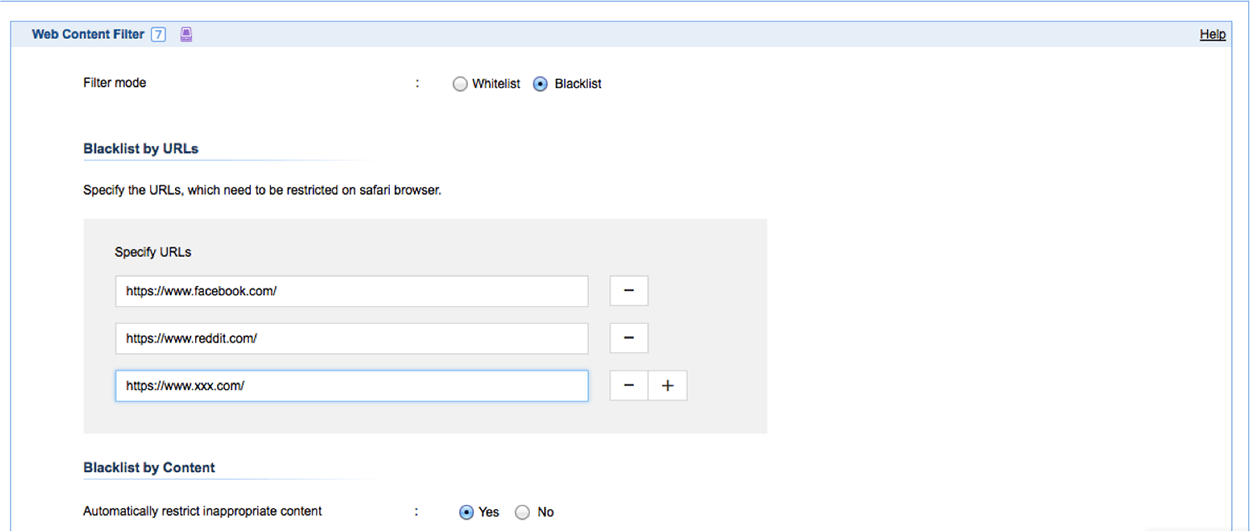Click the Blacklist by Content section heading
The height and width of the screenshot is (531, 1250).
149,467
